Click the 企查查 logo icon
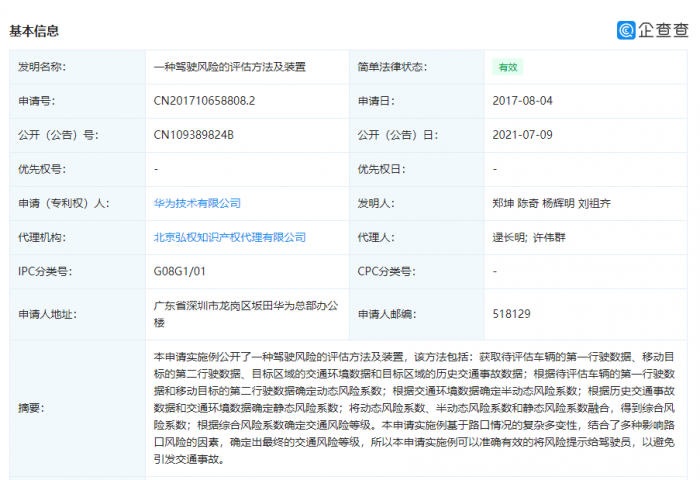The height and width of the screenshot is (480, 700). (626, 30)
